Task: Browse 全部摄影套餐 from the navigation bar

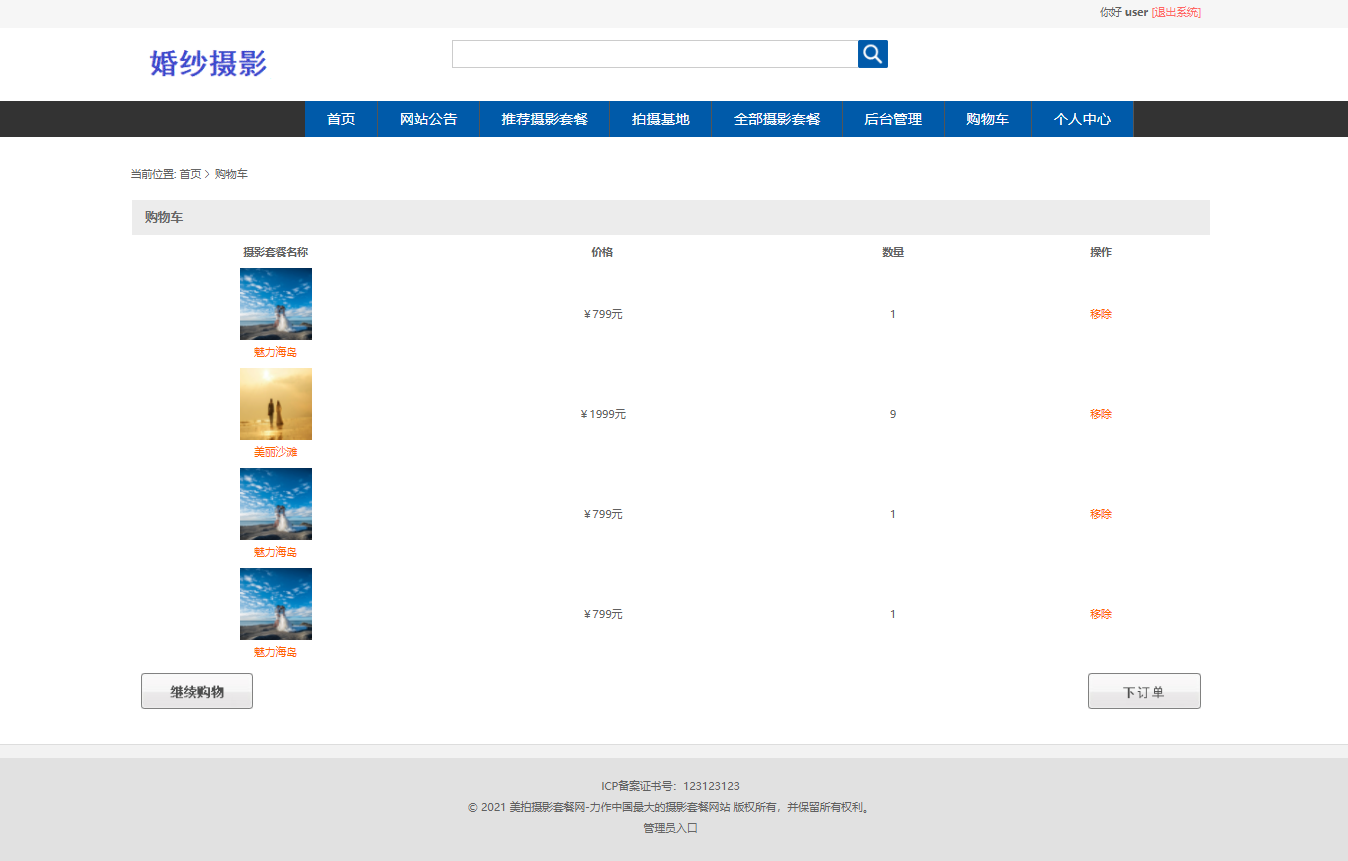Action: (777, 118)
